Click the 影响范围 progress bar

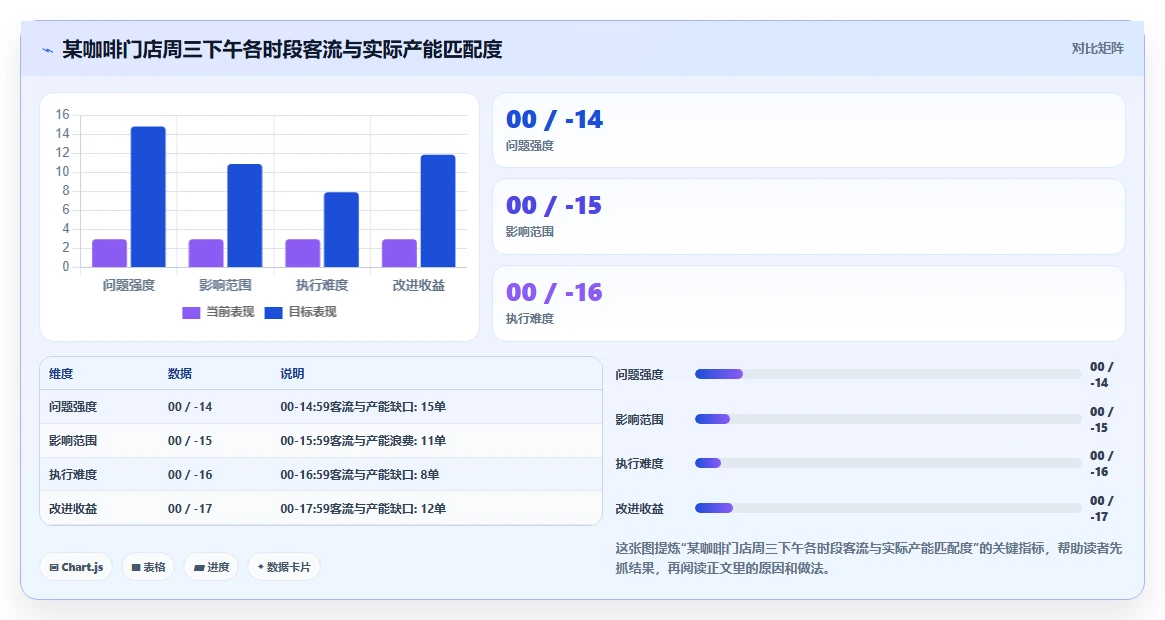click(888, 419)
